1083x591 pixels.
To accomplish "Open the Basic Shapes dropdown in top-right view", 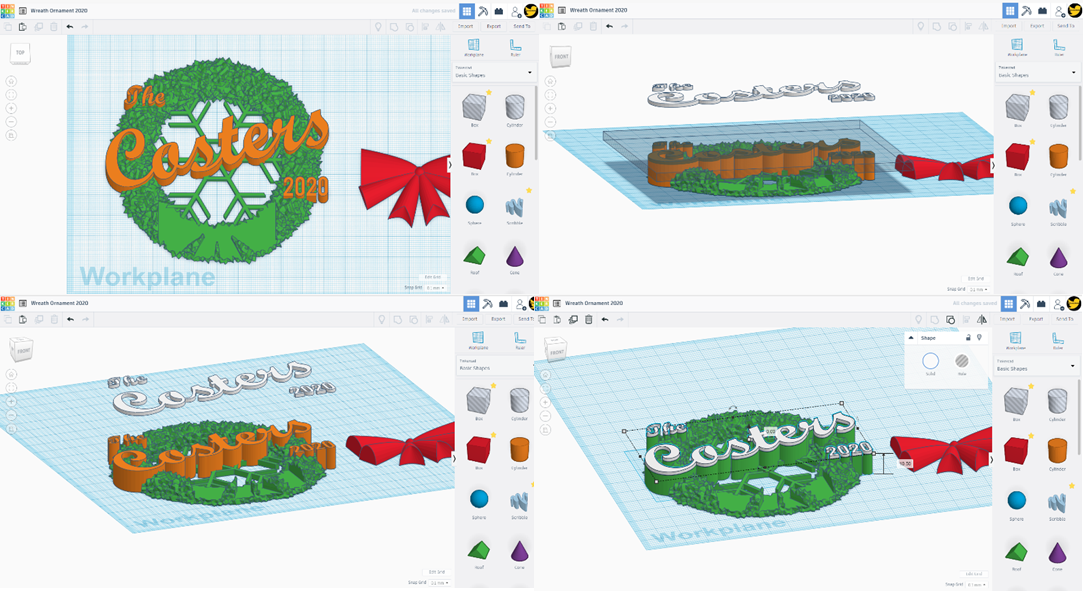I will click(1036, 72).
